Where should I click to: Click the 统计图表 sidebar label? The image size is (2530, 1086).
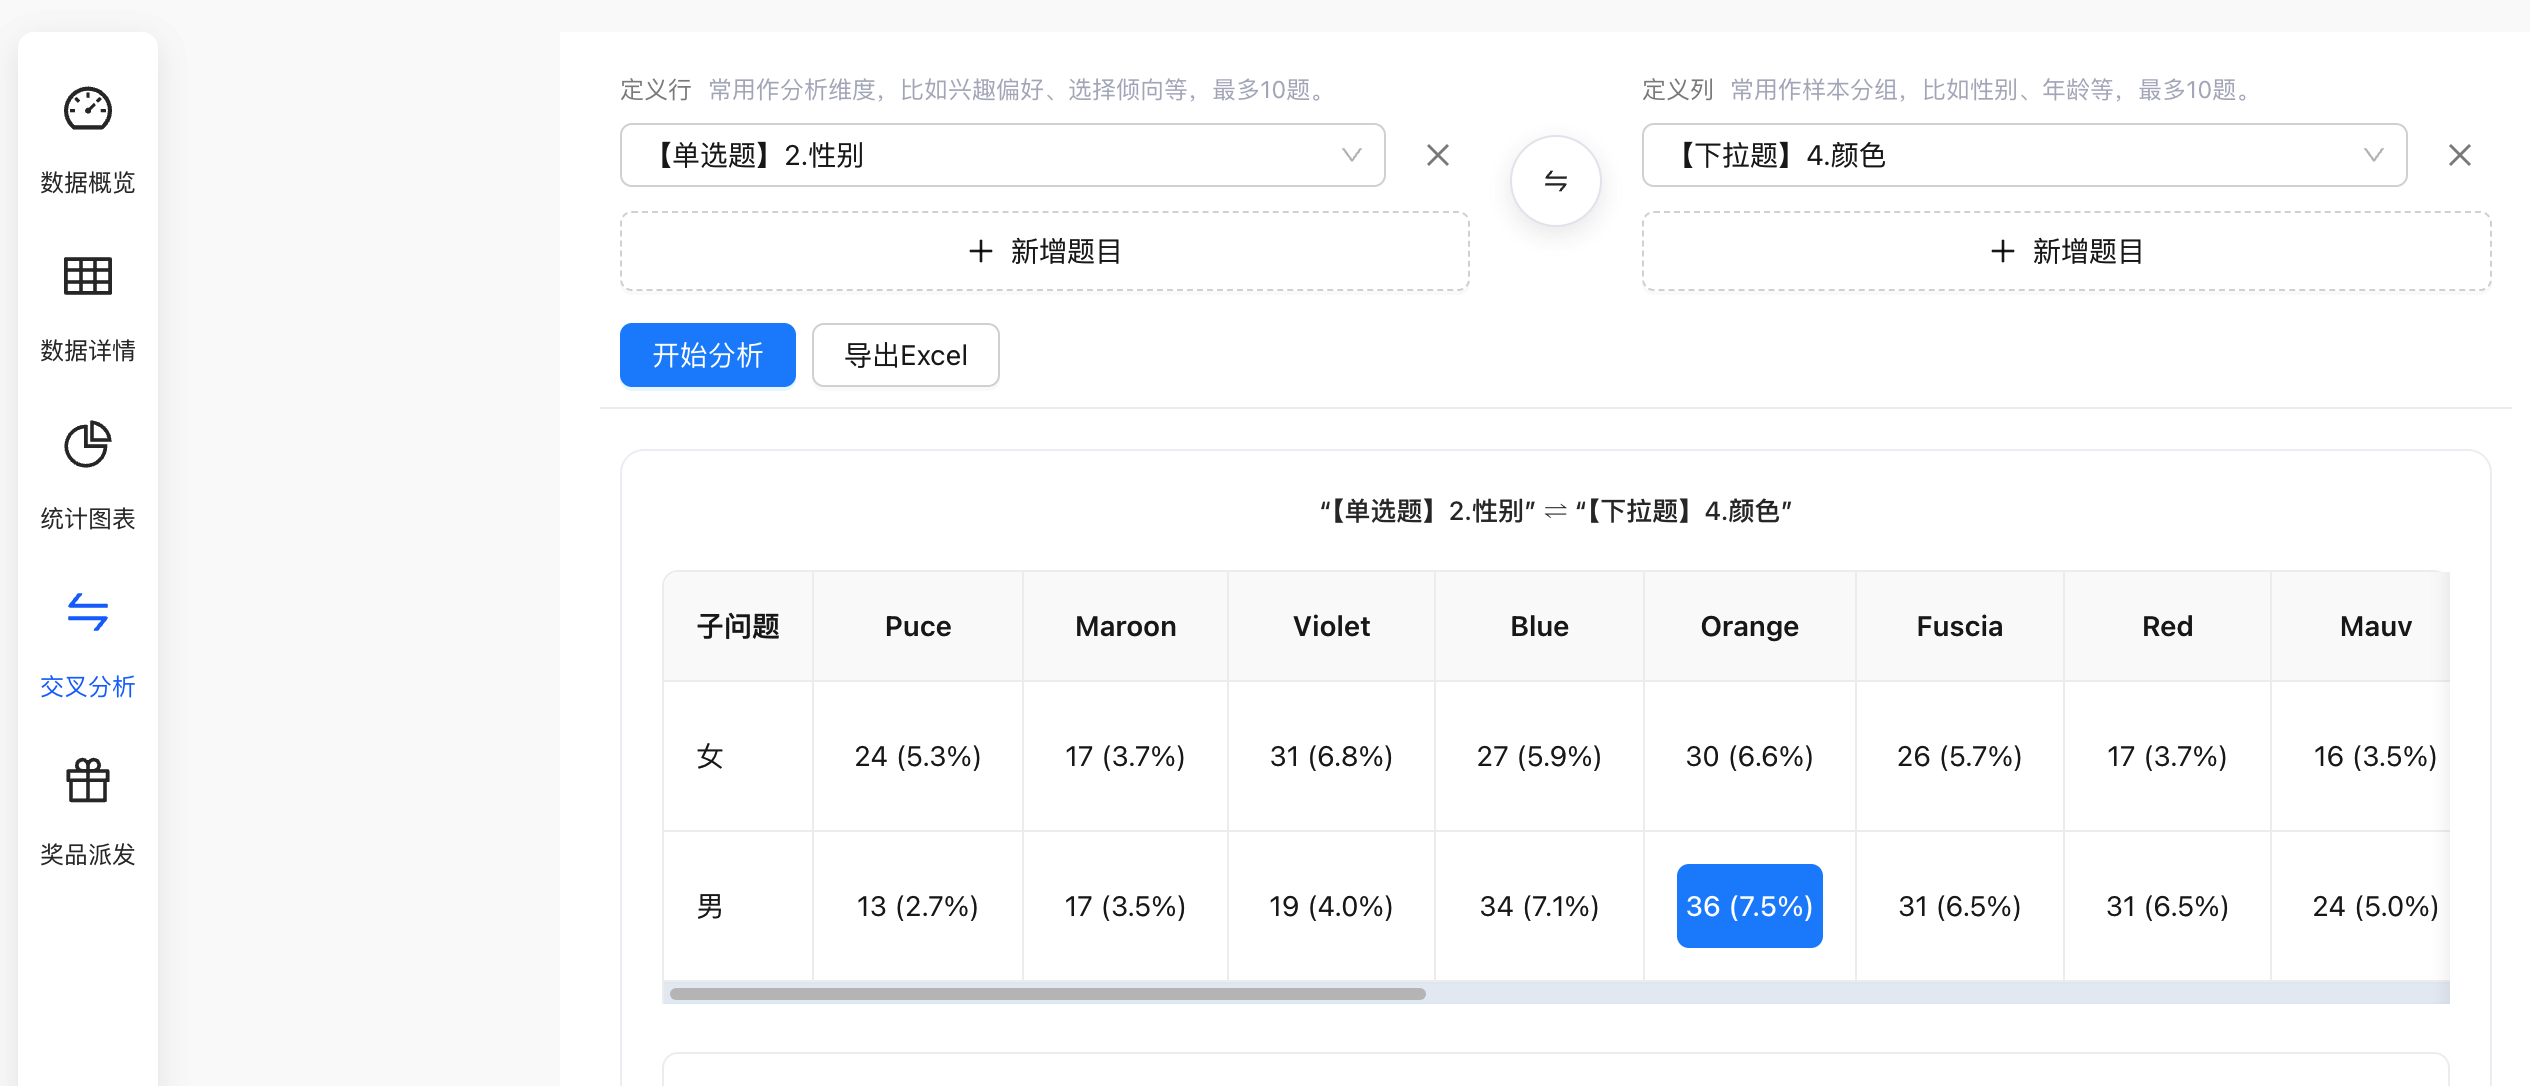[x=88, y=519]
